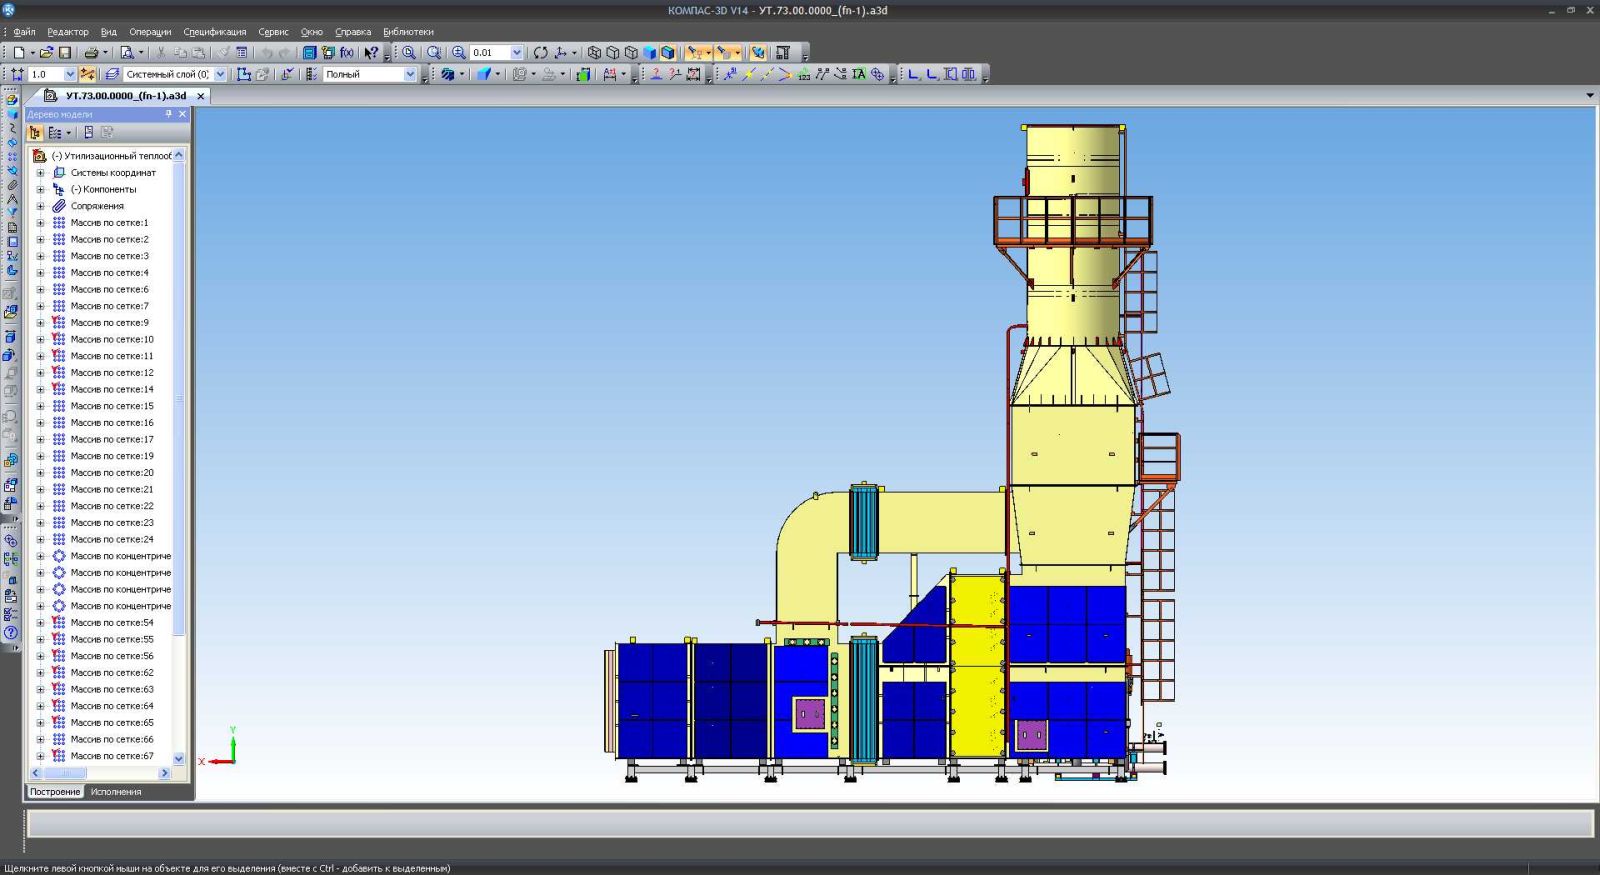The image size is (1600, 875).
Task: Open the Полный display mode dropdown
Action: point(409,74)
